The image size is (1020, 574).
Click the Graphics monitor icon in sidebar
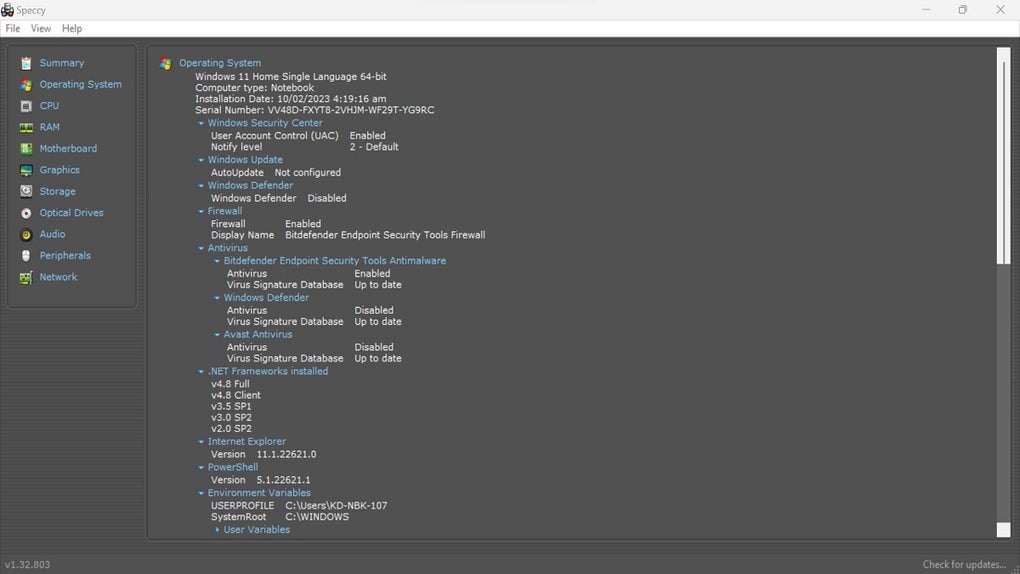click(26, 171)
